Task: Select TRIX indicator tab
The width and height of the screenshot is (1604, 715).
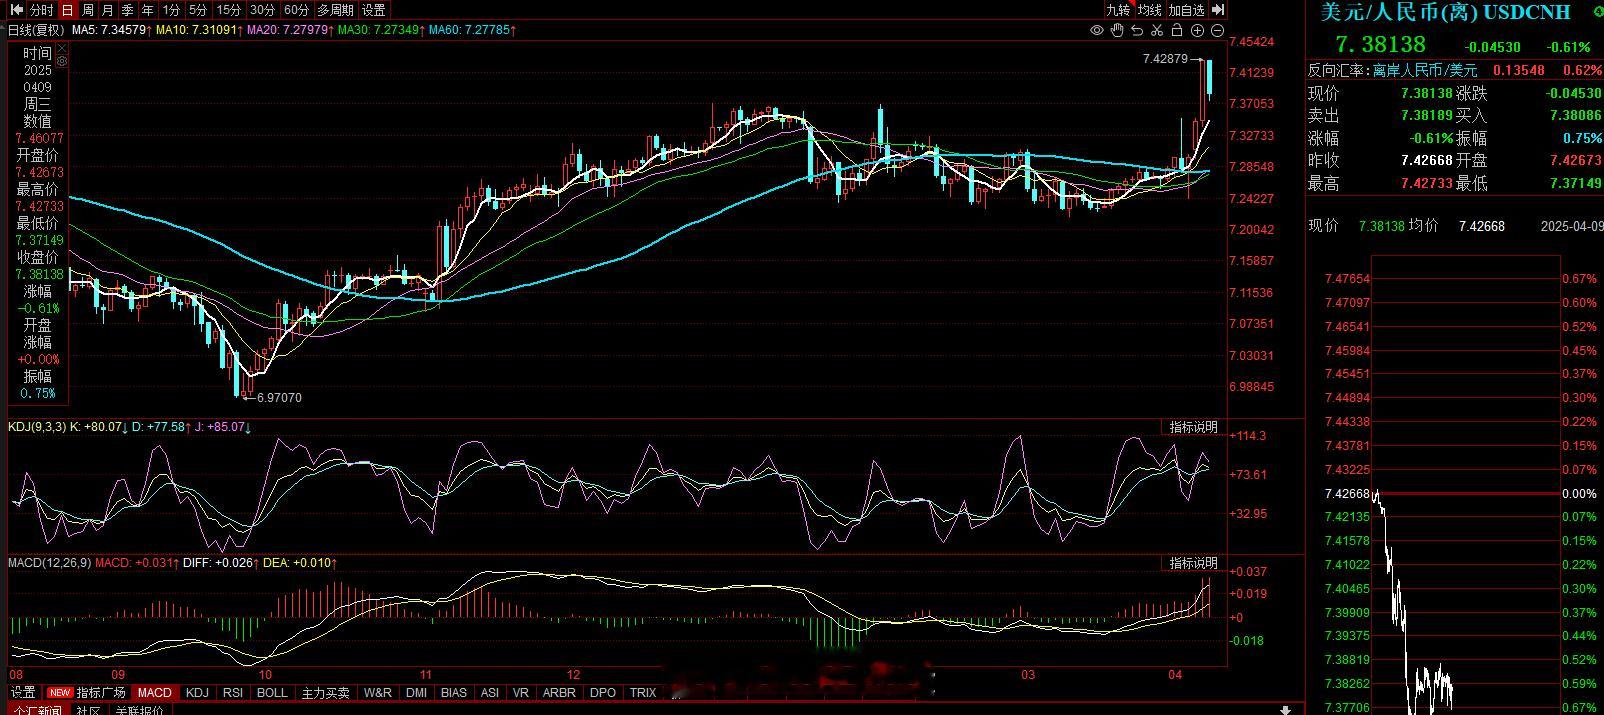Action: click(x=643, y=692)
